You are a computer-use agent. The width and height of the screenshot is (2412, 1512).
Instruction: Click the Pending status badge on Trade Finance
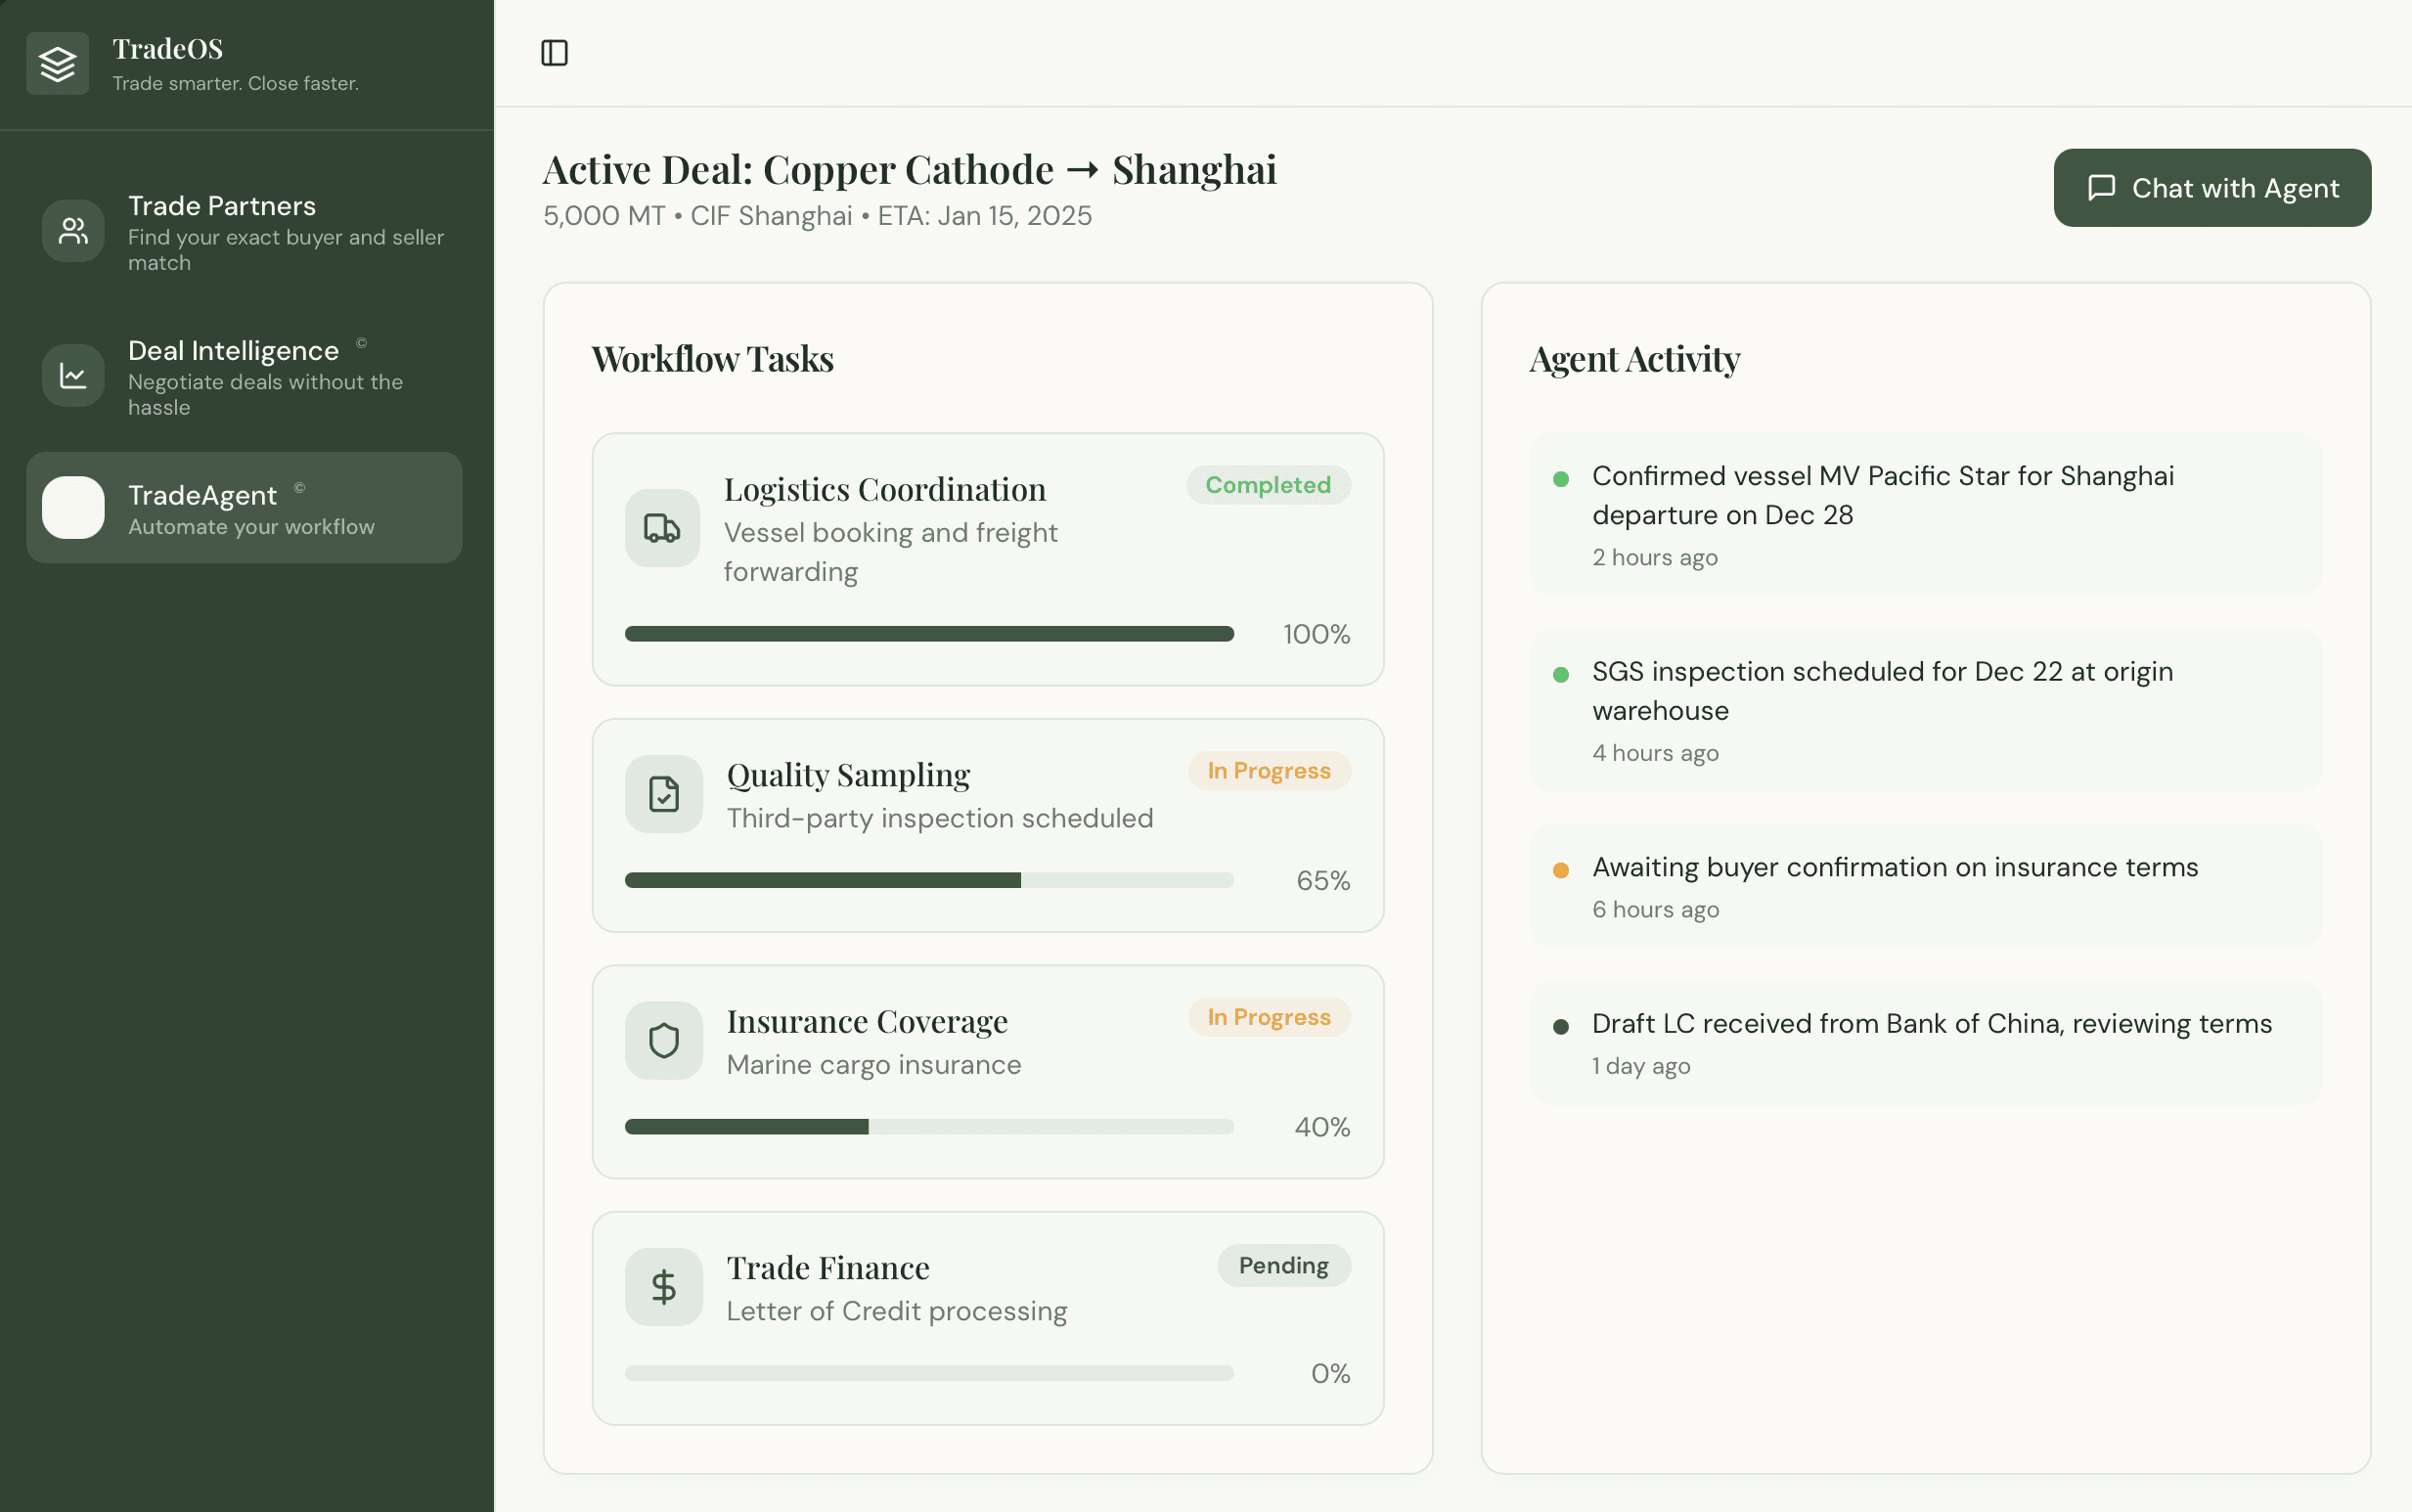point(1283,1266)
